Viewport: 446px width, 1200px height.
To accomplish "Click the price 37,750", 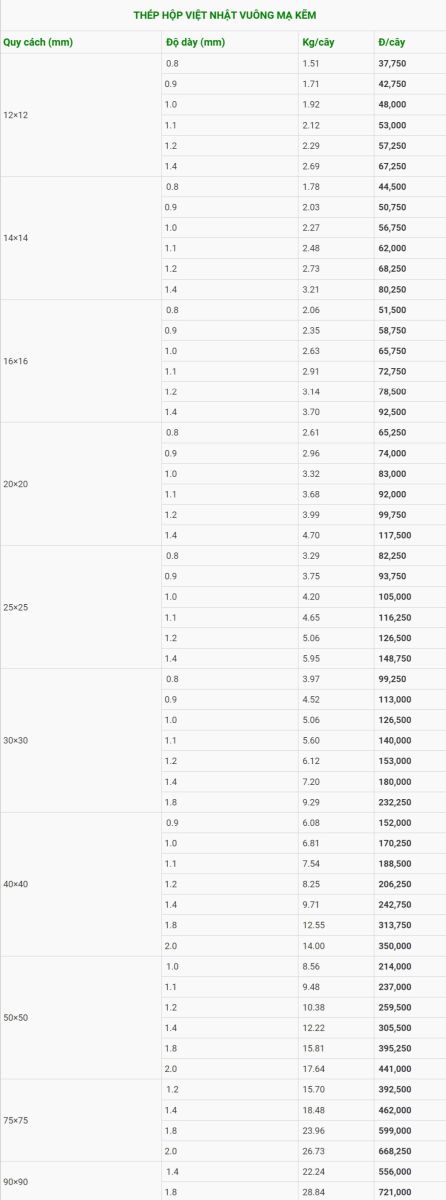I will click(393, 64).
